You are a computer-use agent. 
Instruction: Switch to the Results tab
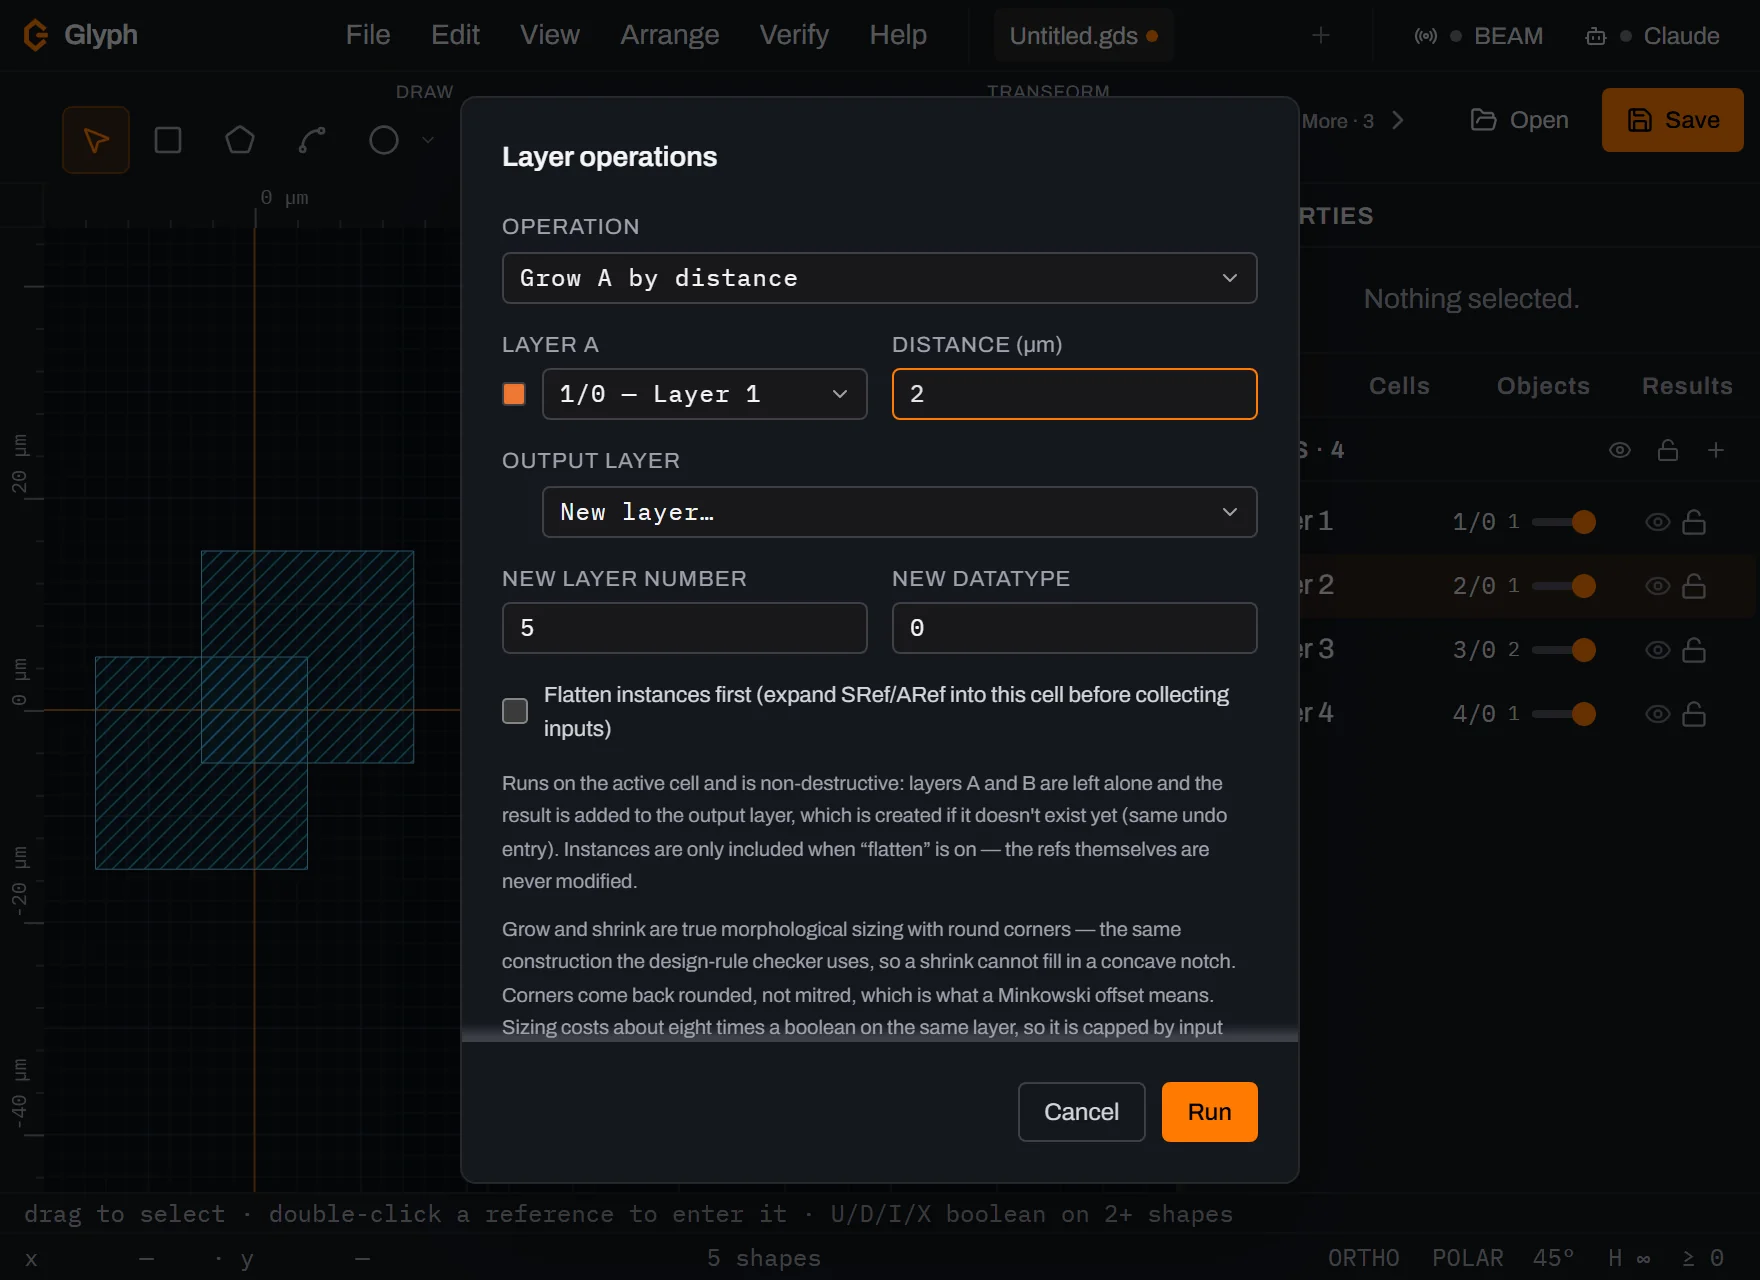[1687, 386]
